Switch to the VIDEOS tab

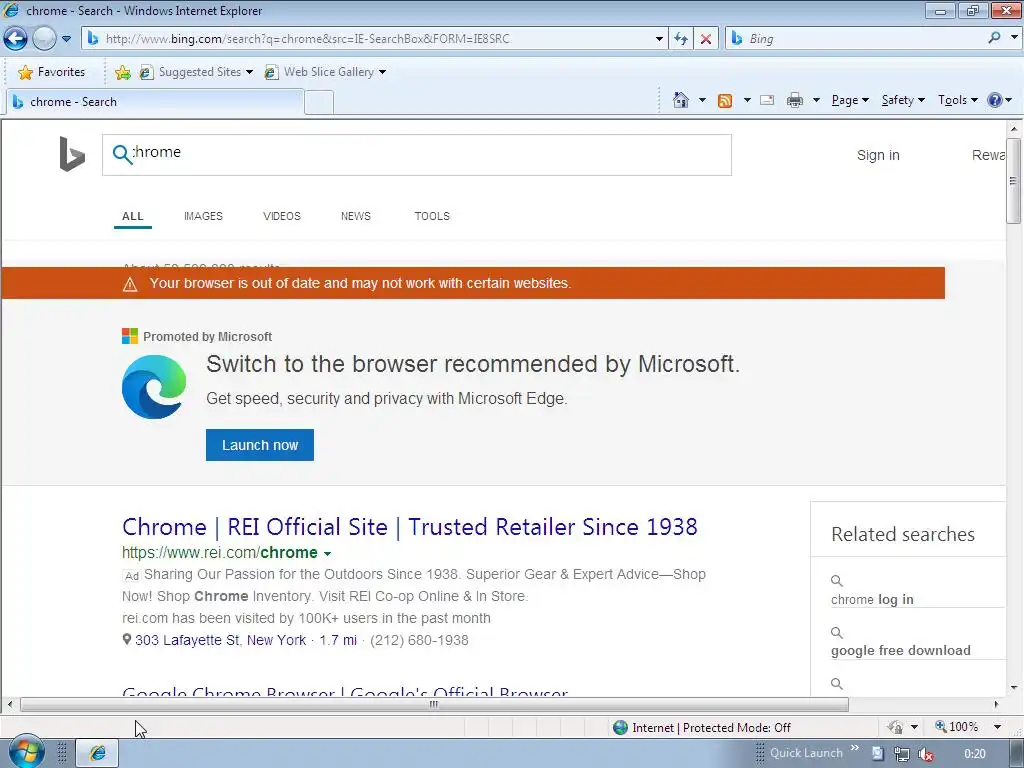click(281, 216)
